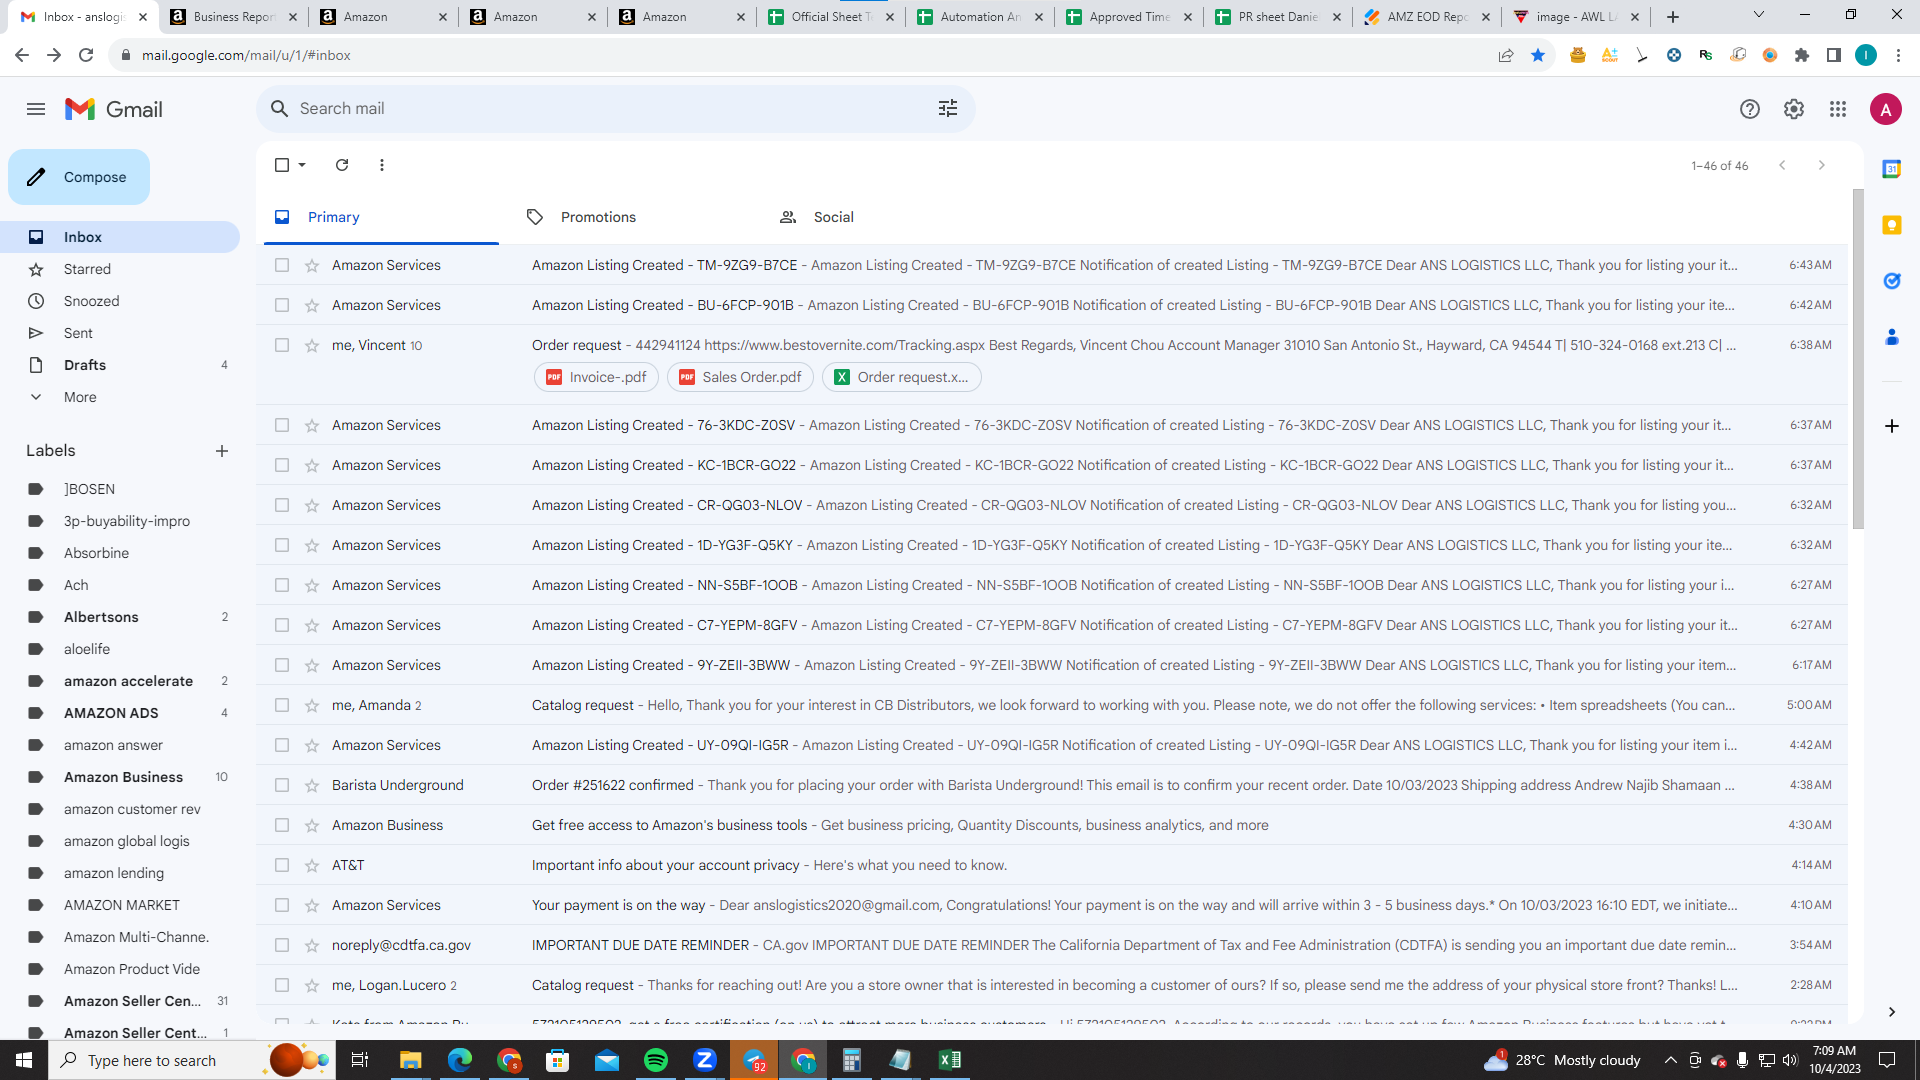Go to older messages arrow
This screenshot has width=1920, height=1080.
pyautogui.click(x=1822, y=165)
